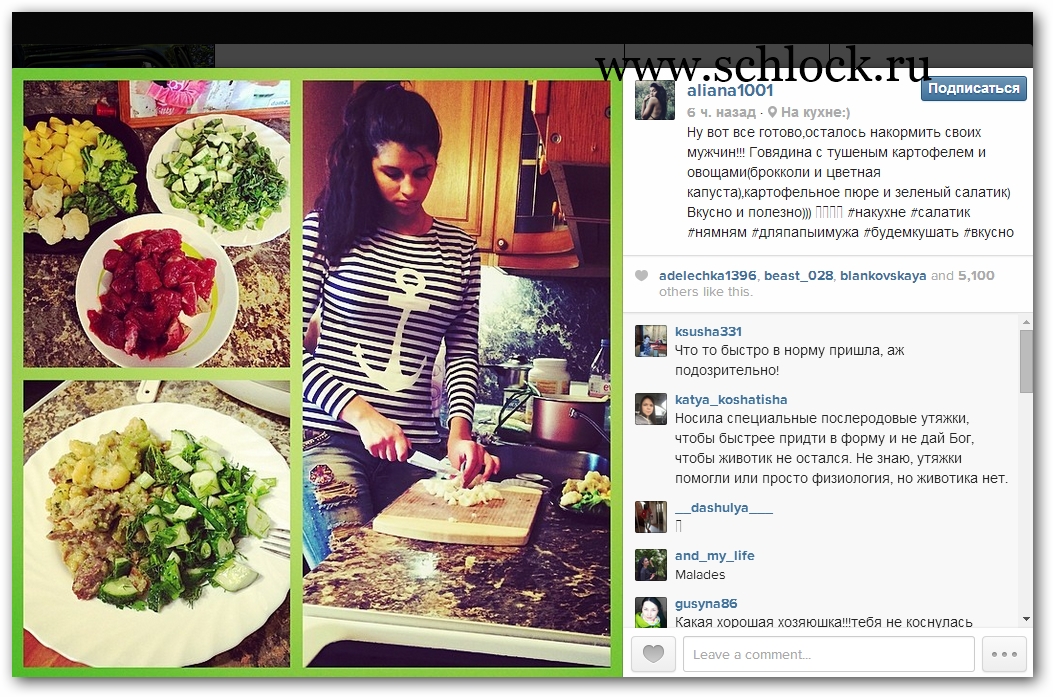Click the Подписаться follow button
The image size is (1053, 697).
click(973, 89)
